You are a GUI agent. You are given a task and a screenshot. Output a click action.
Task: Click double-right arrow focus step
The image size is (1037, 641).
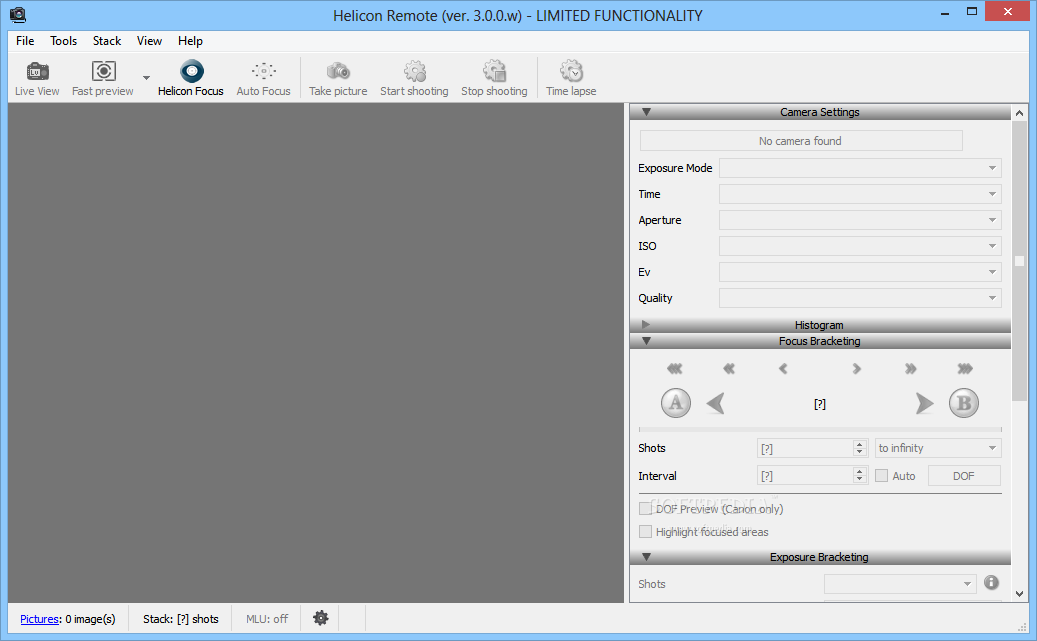911,368
